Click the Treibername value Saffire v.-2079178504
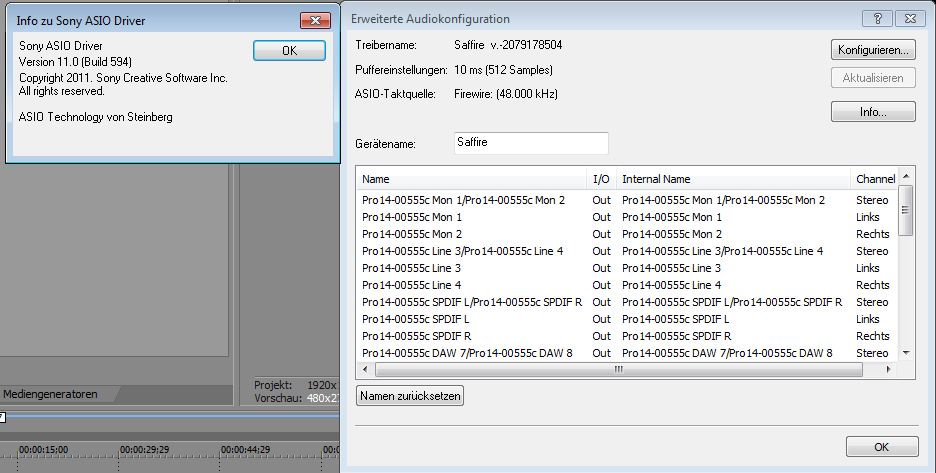This screenshot has width=936, height=473. pos(508,45)
